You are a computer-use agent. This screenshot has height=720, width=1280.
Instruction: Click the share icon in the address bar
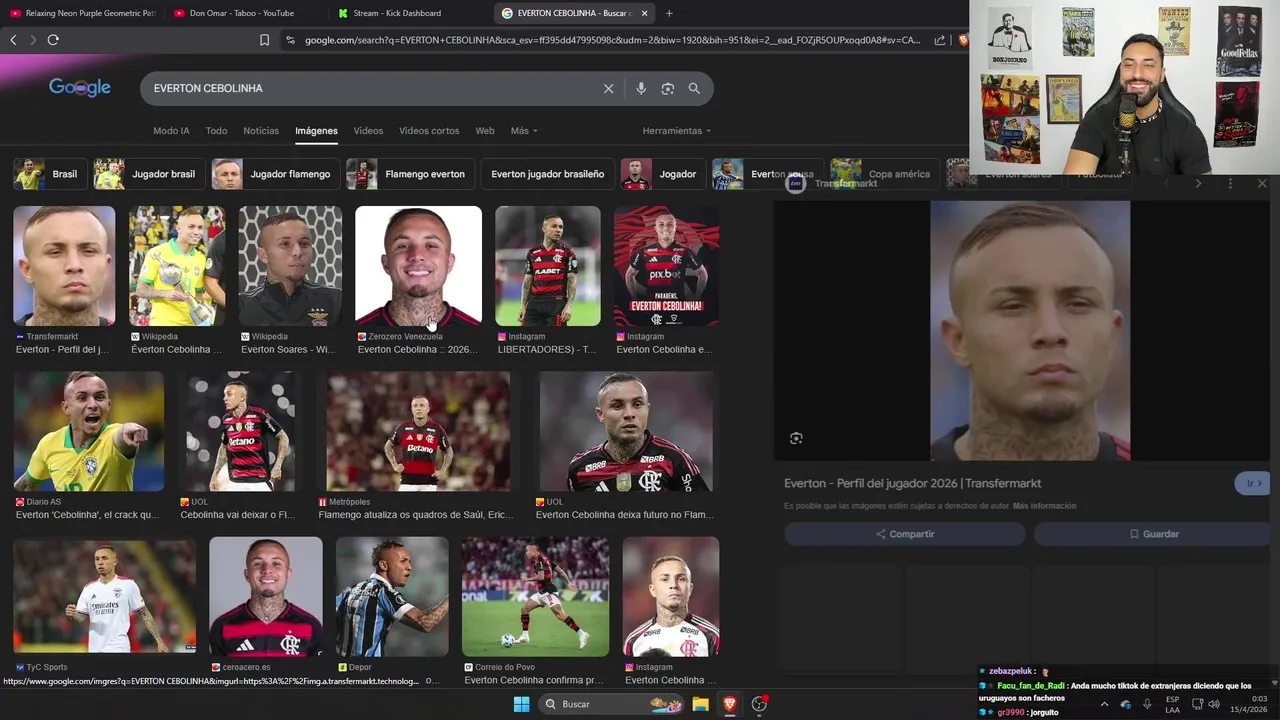click(940, 40)
